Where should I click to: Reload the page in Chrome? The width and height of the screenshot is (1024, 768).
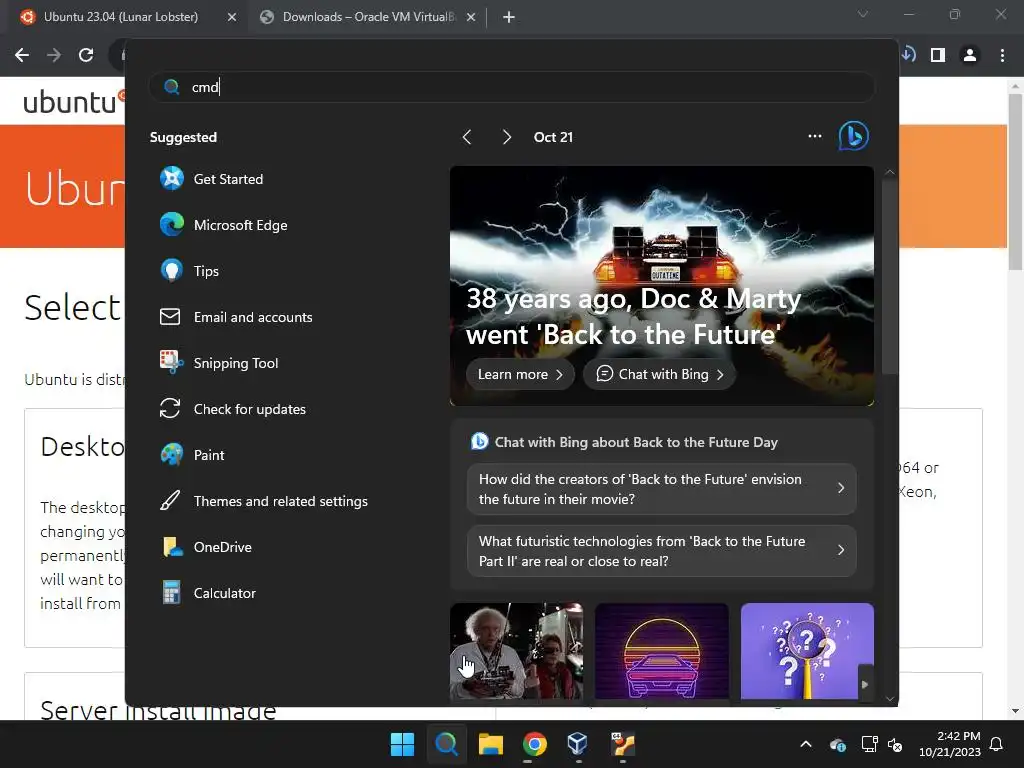click(x=86, y=55)
